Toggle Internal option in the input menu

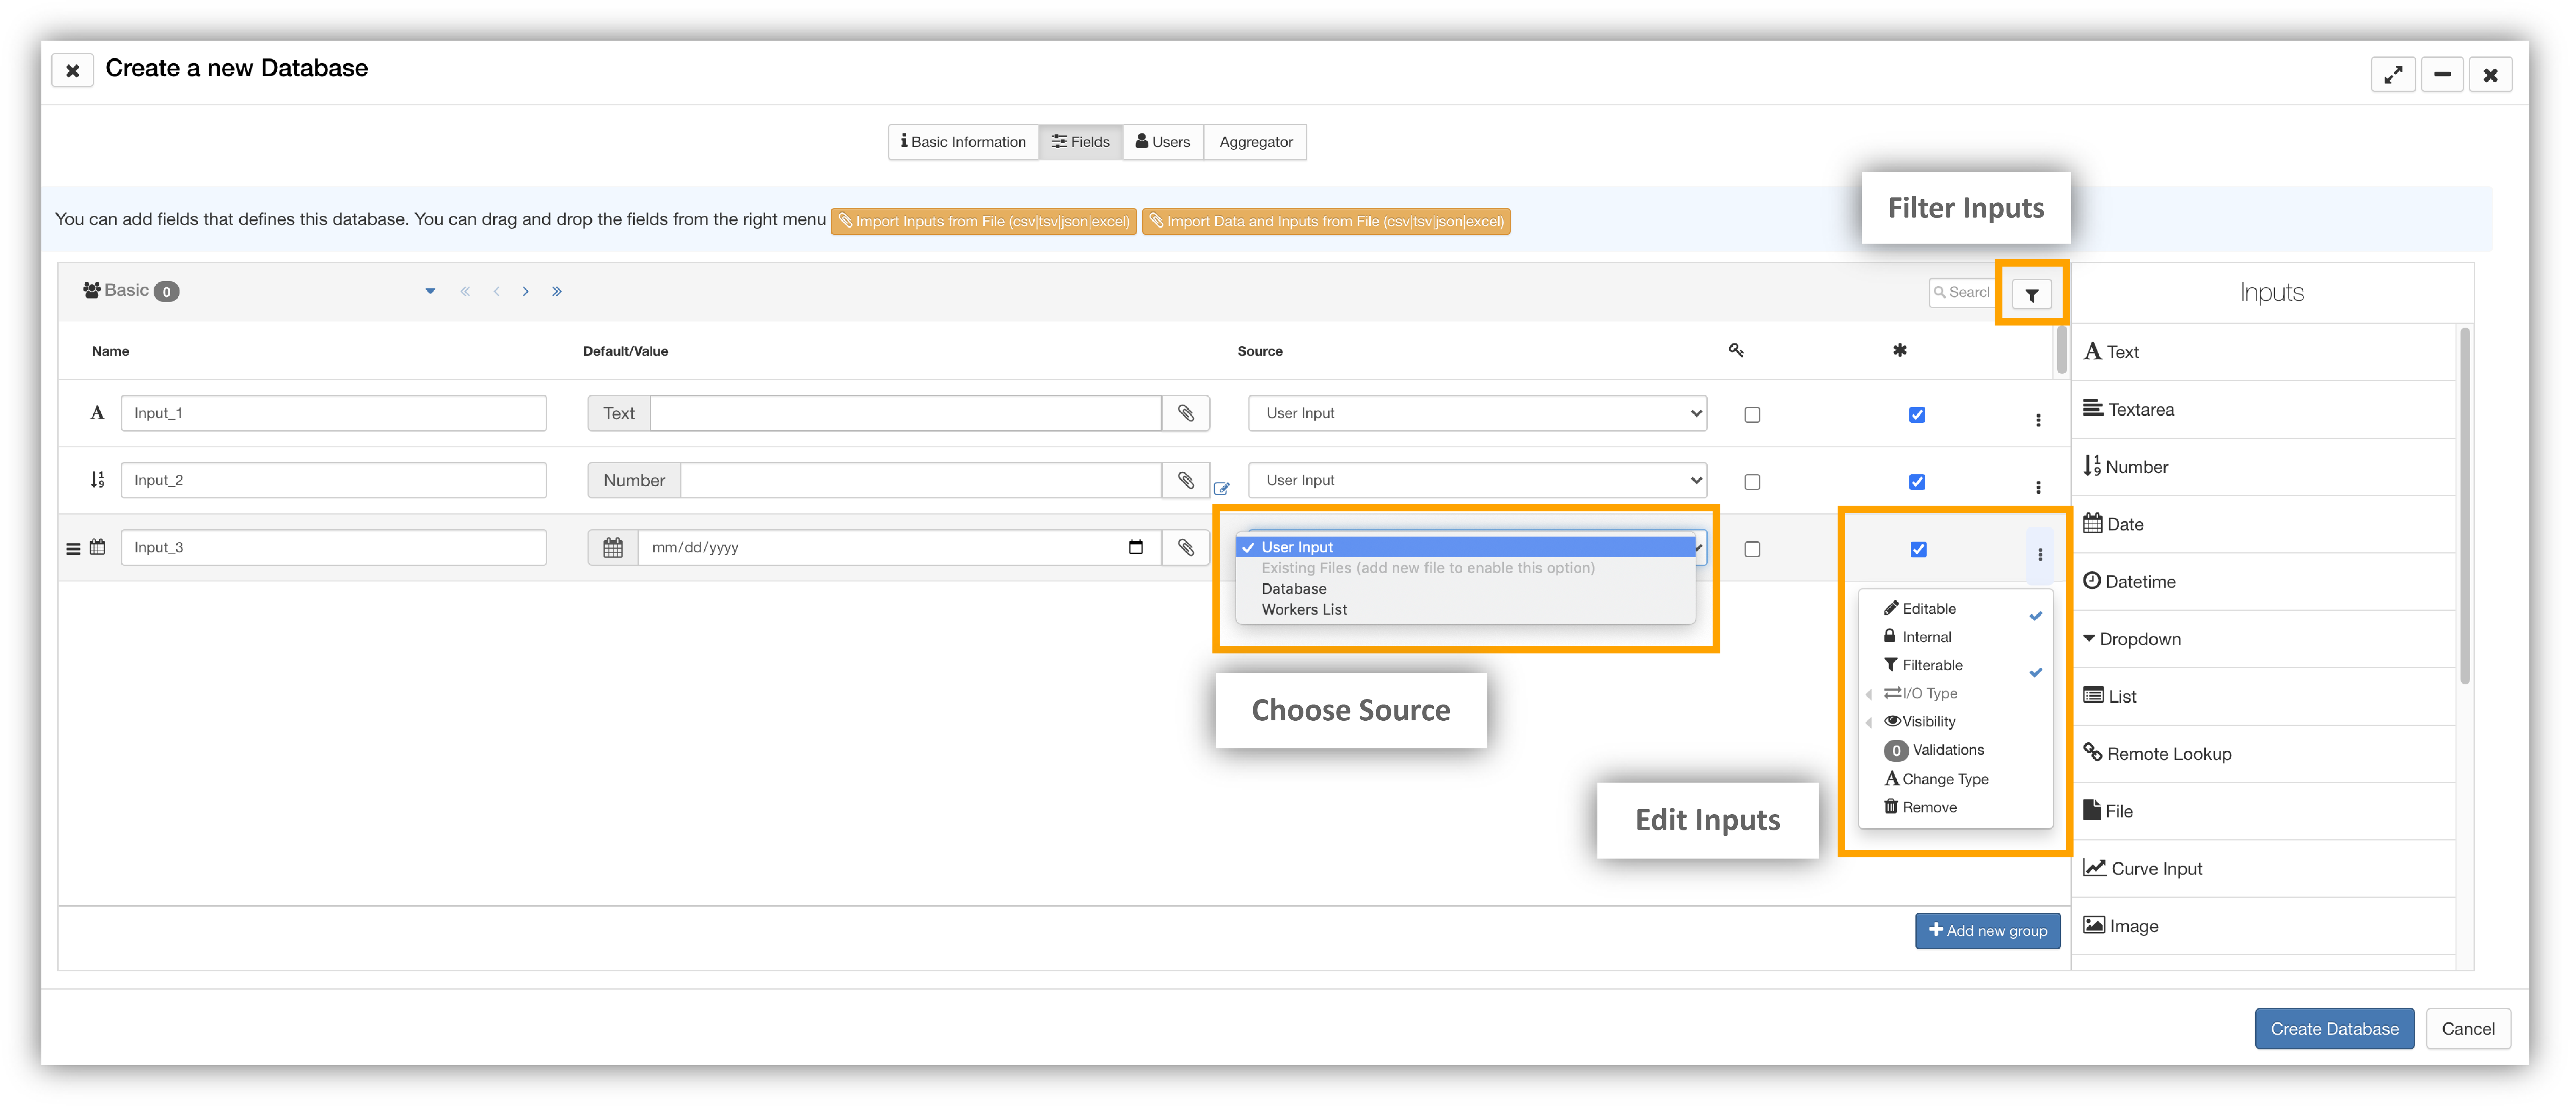(1957, 637)
